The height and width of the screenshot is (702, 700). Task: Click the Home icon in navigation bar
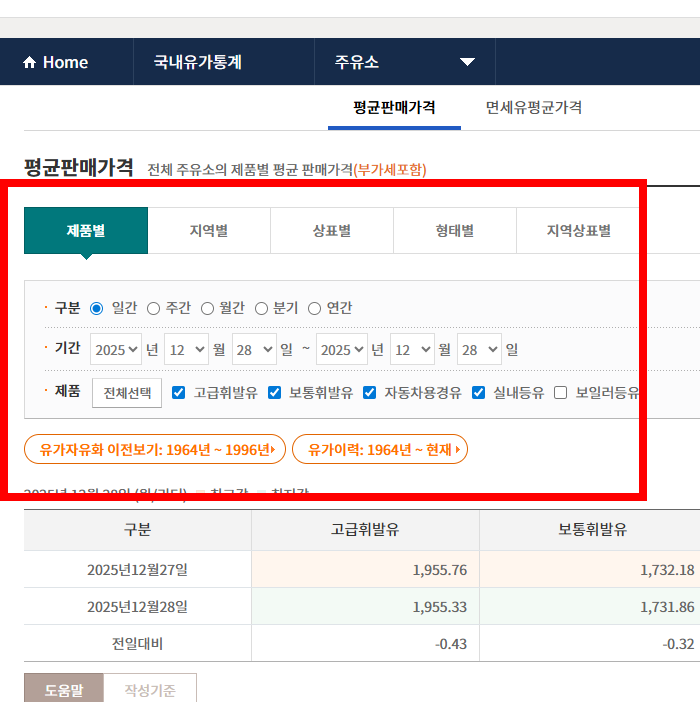tap(30, 62)
